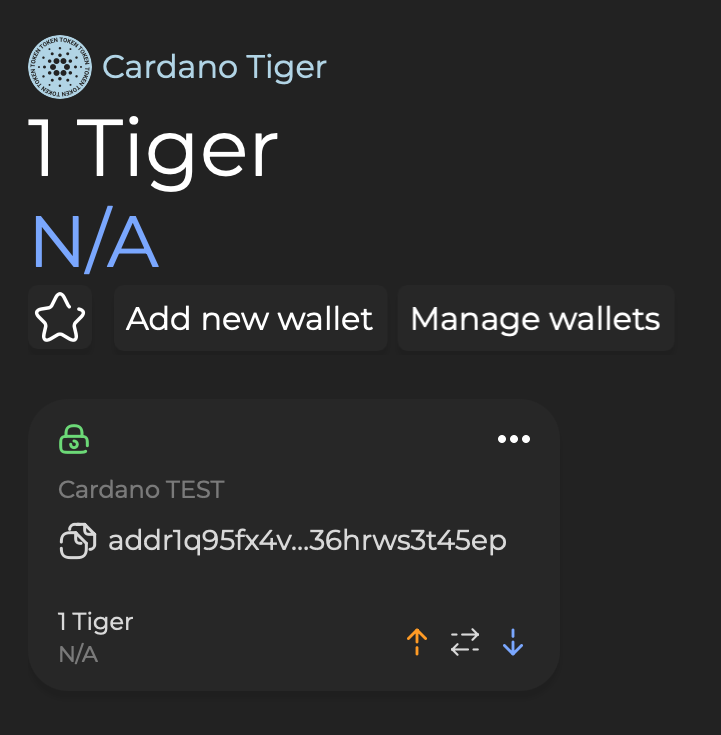Click the Cardano Tiger title text
721x735 pixels.
pyautogui.click(x=214, y=67)
